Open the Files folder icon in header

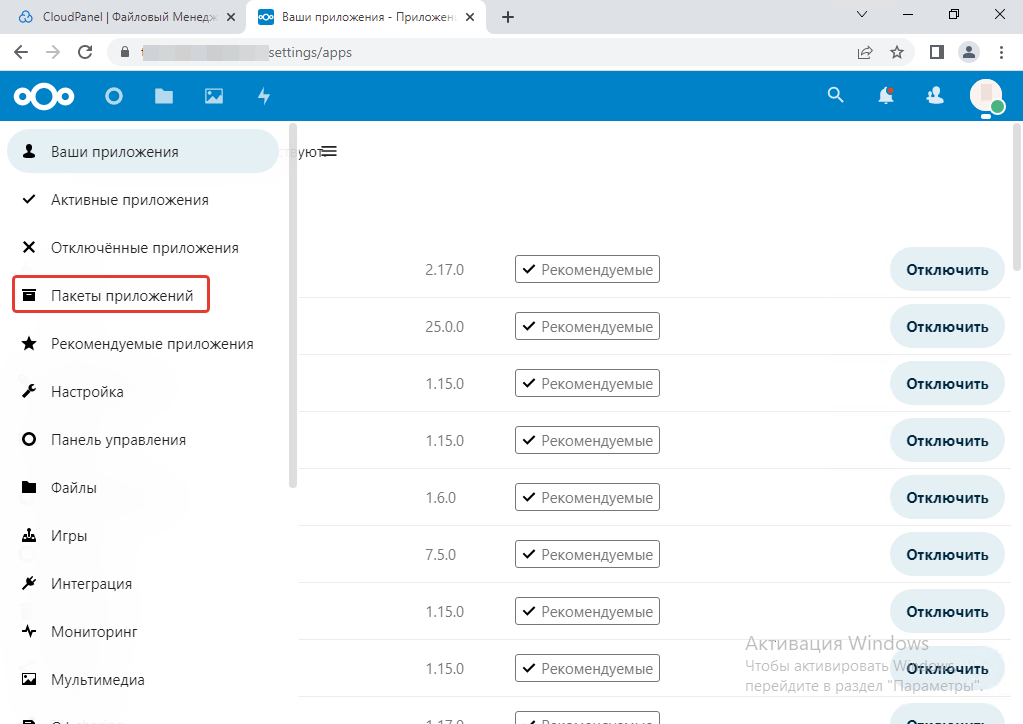point(164,96)
